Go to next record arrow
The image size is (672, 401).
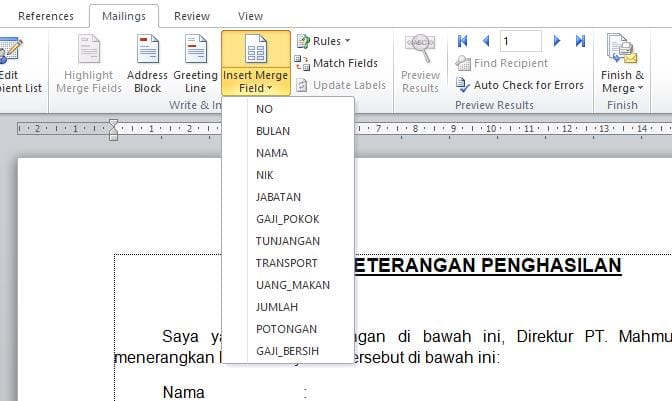558,41
